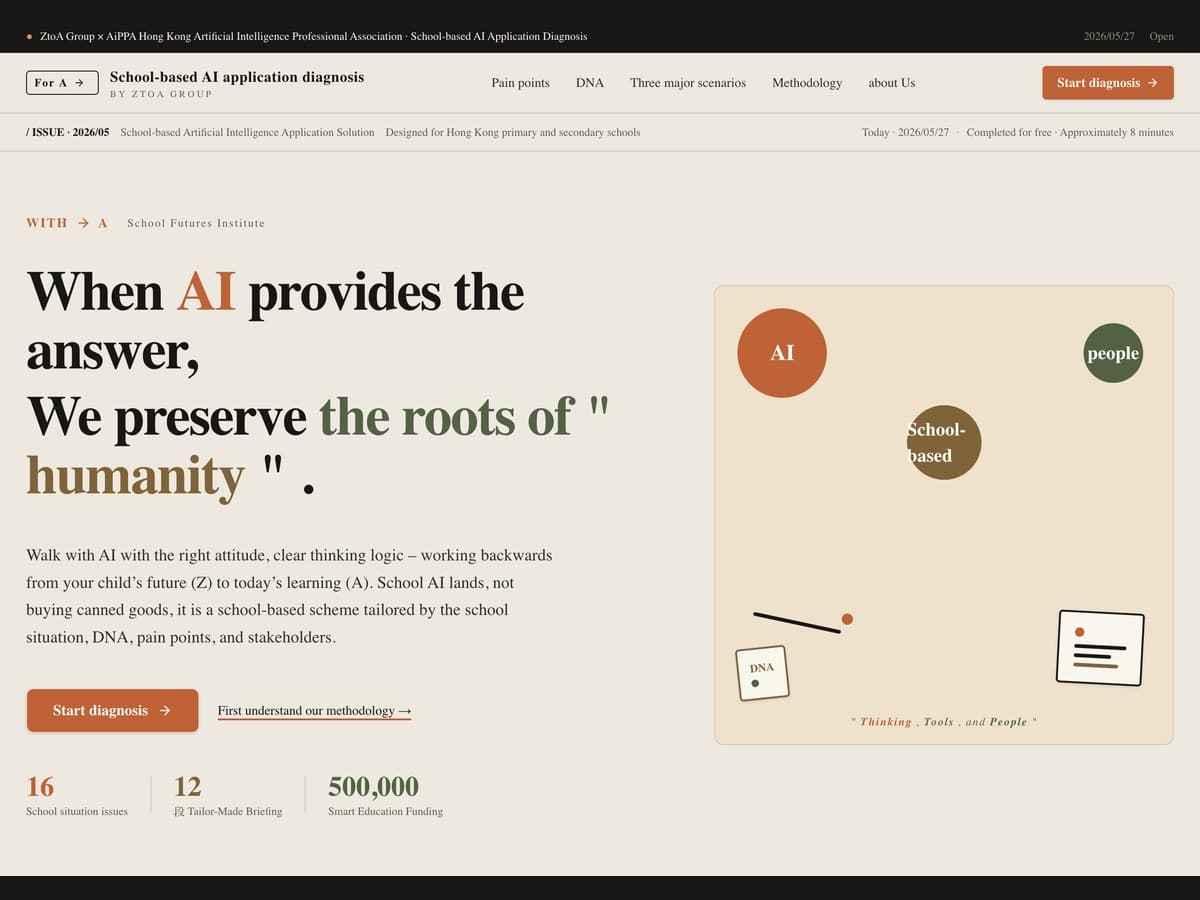Click the 'Thinking, Tools, and People' caption
This screenshot has height=900, width=1200.
point(943,722)
